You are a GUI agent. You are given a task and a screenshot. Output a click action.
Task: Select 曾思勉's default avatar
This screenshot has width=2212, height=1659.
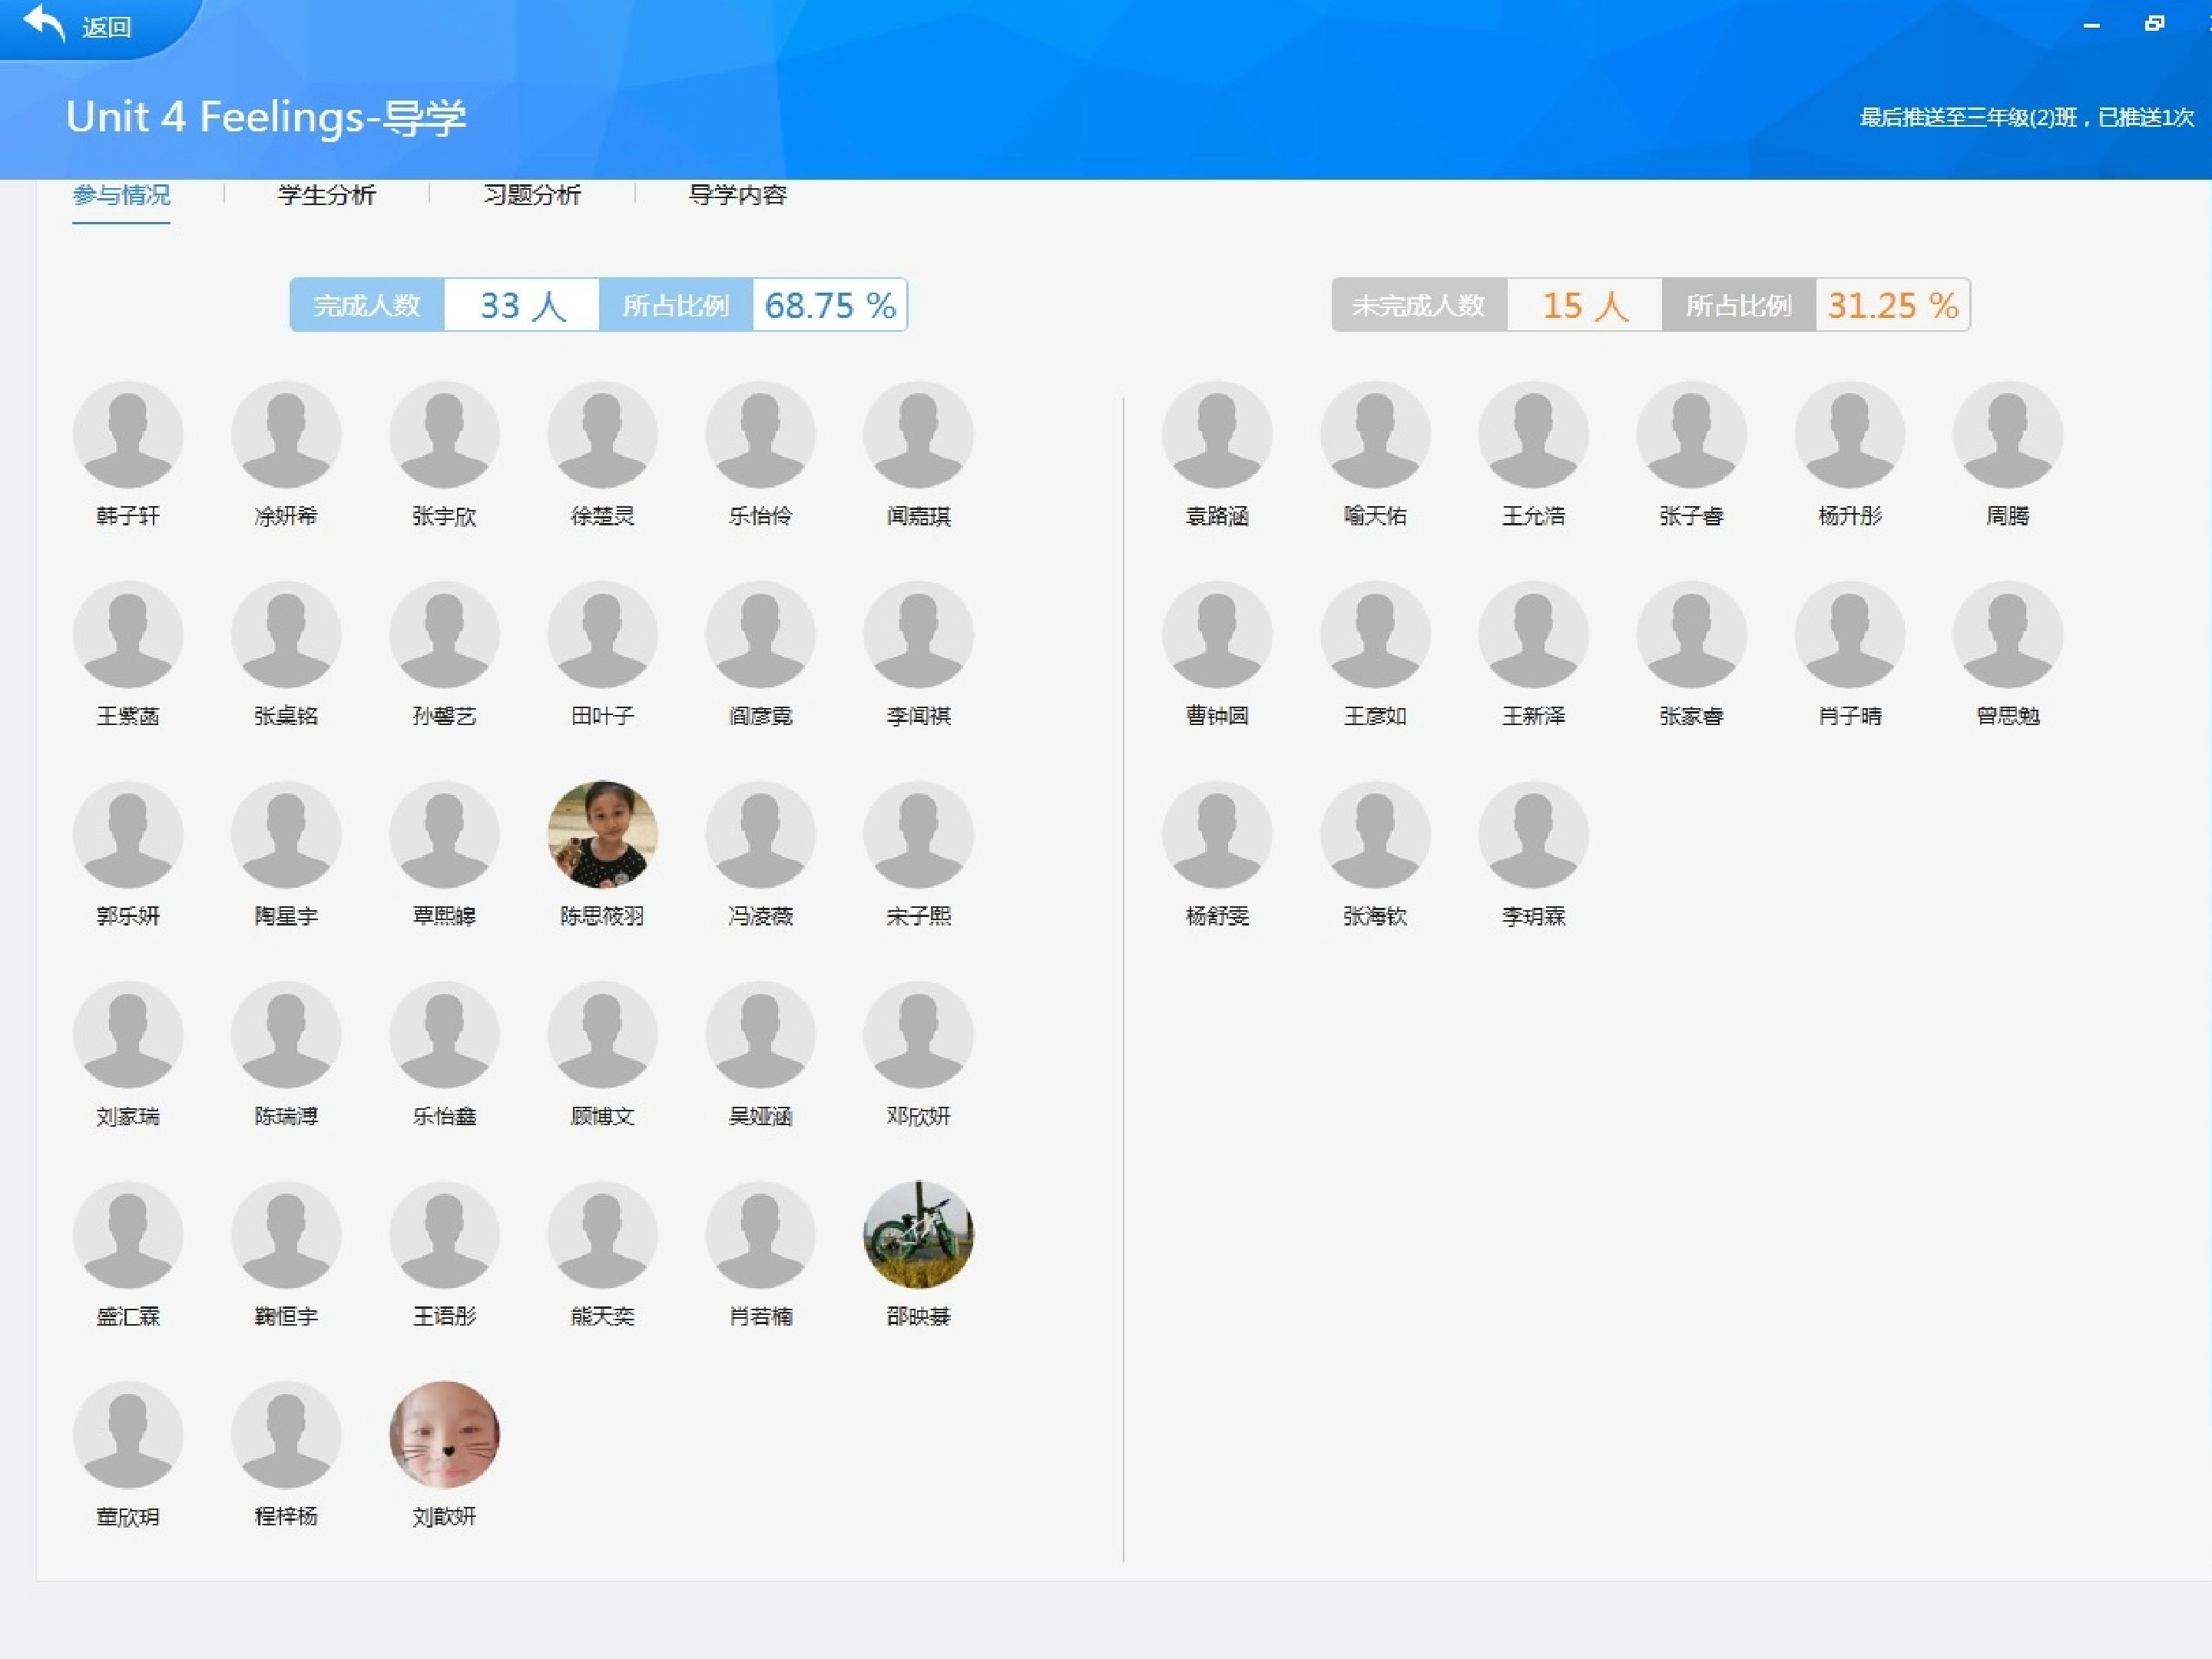(x=2007, y=634)
